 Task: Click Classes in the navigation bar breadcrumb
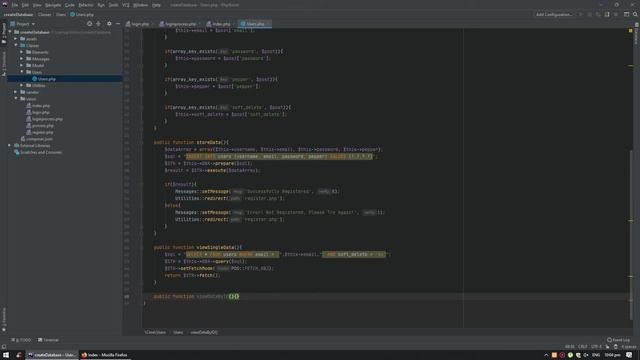click(44, 14)
